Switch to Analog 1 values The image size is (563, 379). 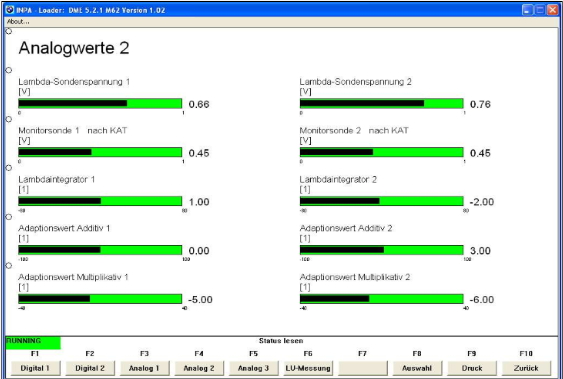tap(144, 368)
